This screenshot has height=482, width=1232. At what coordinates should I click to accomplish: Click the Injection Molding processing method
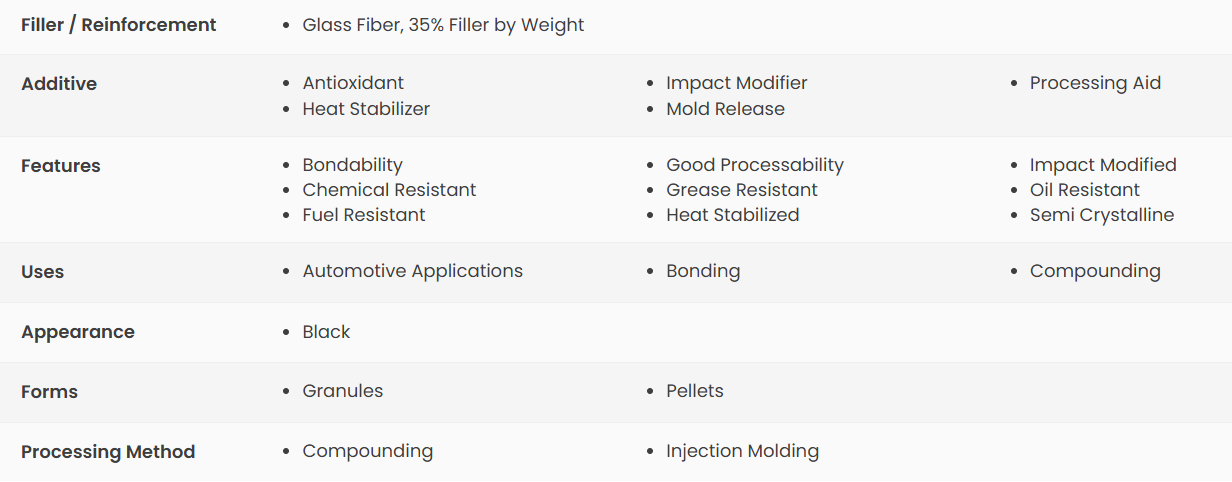[x=742, y=451]
